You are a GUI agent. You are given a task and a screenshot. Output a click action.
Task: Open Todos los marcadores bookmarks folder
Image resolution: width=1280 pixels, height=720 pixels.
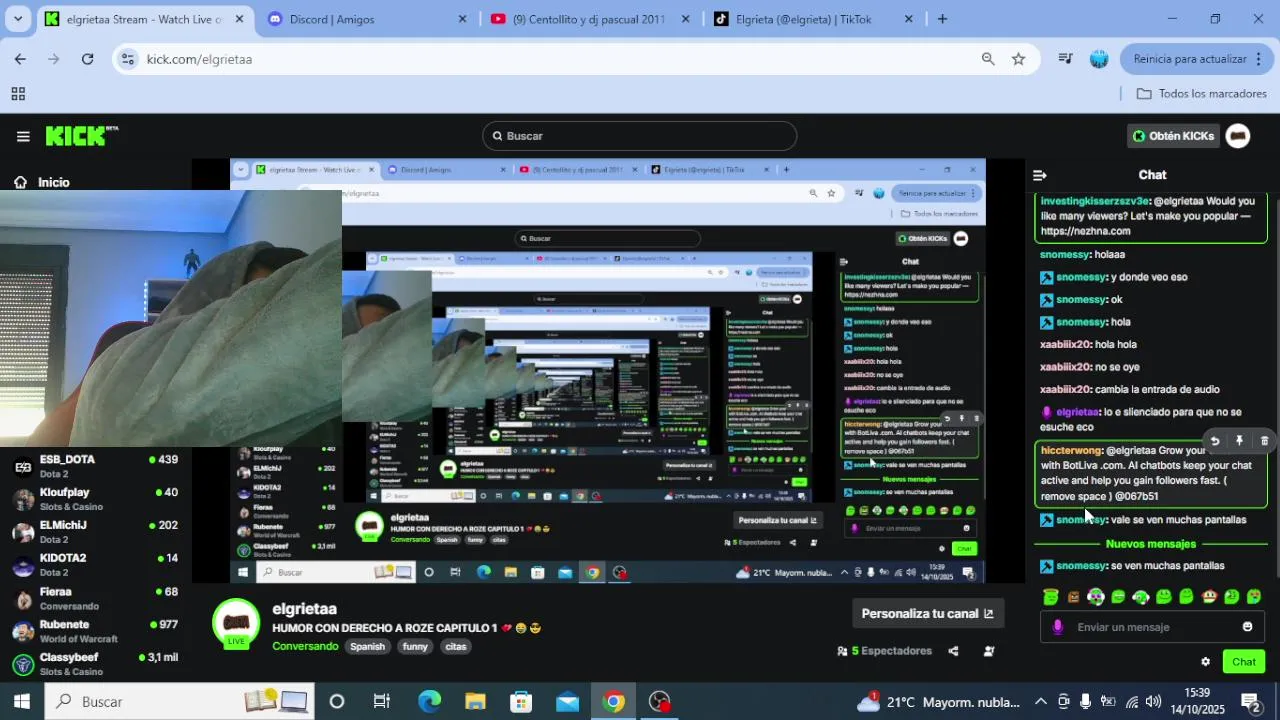pos(1202,94)
